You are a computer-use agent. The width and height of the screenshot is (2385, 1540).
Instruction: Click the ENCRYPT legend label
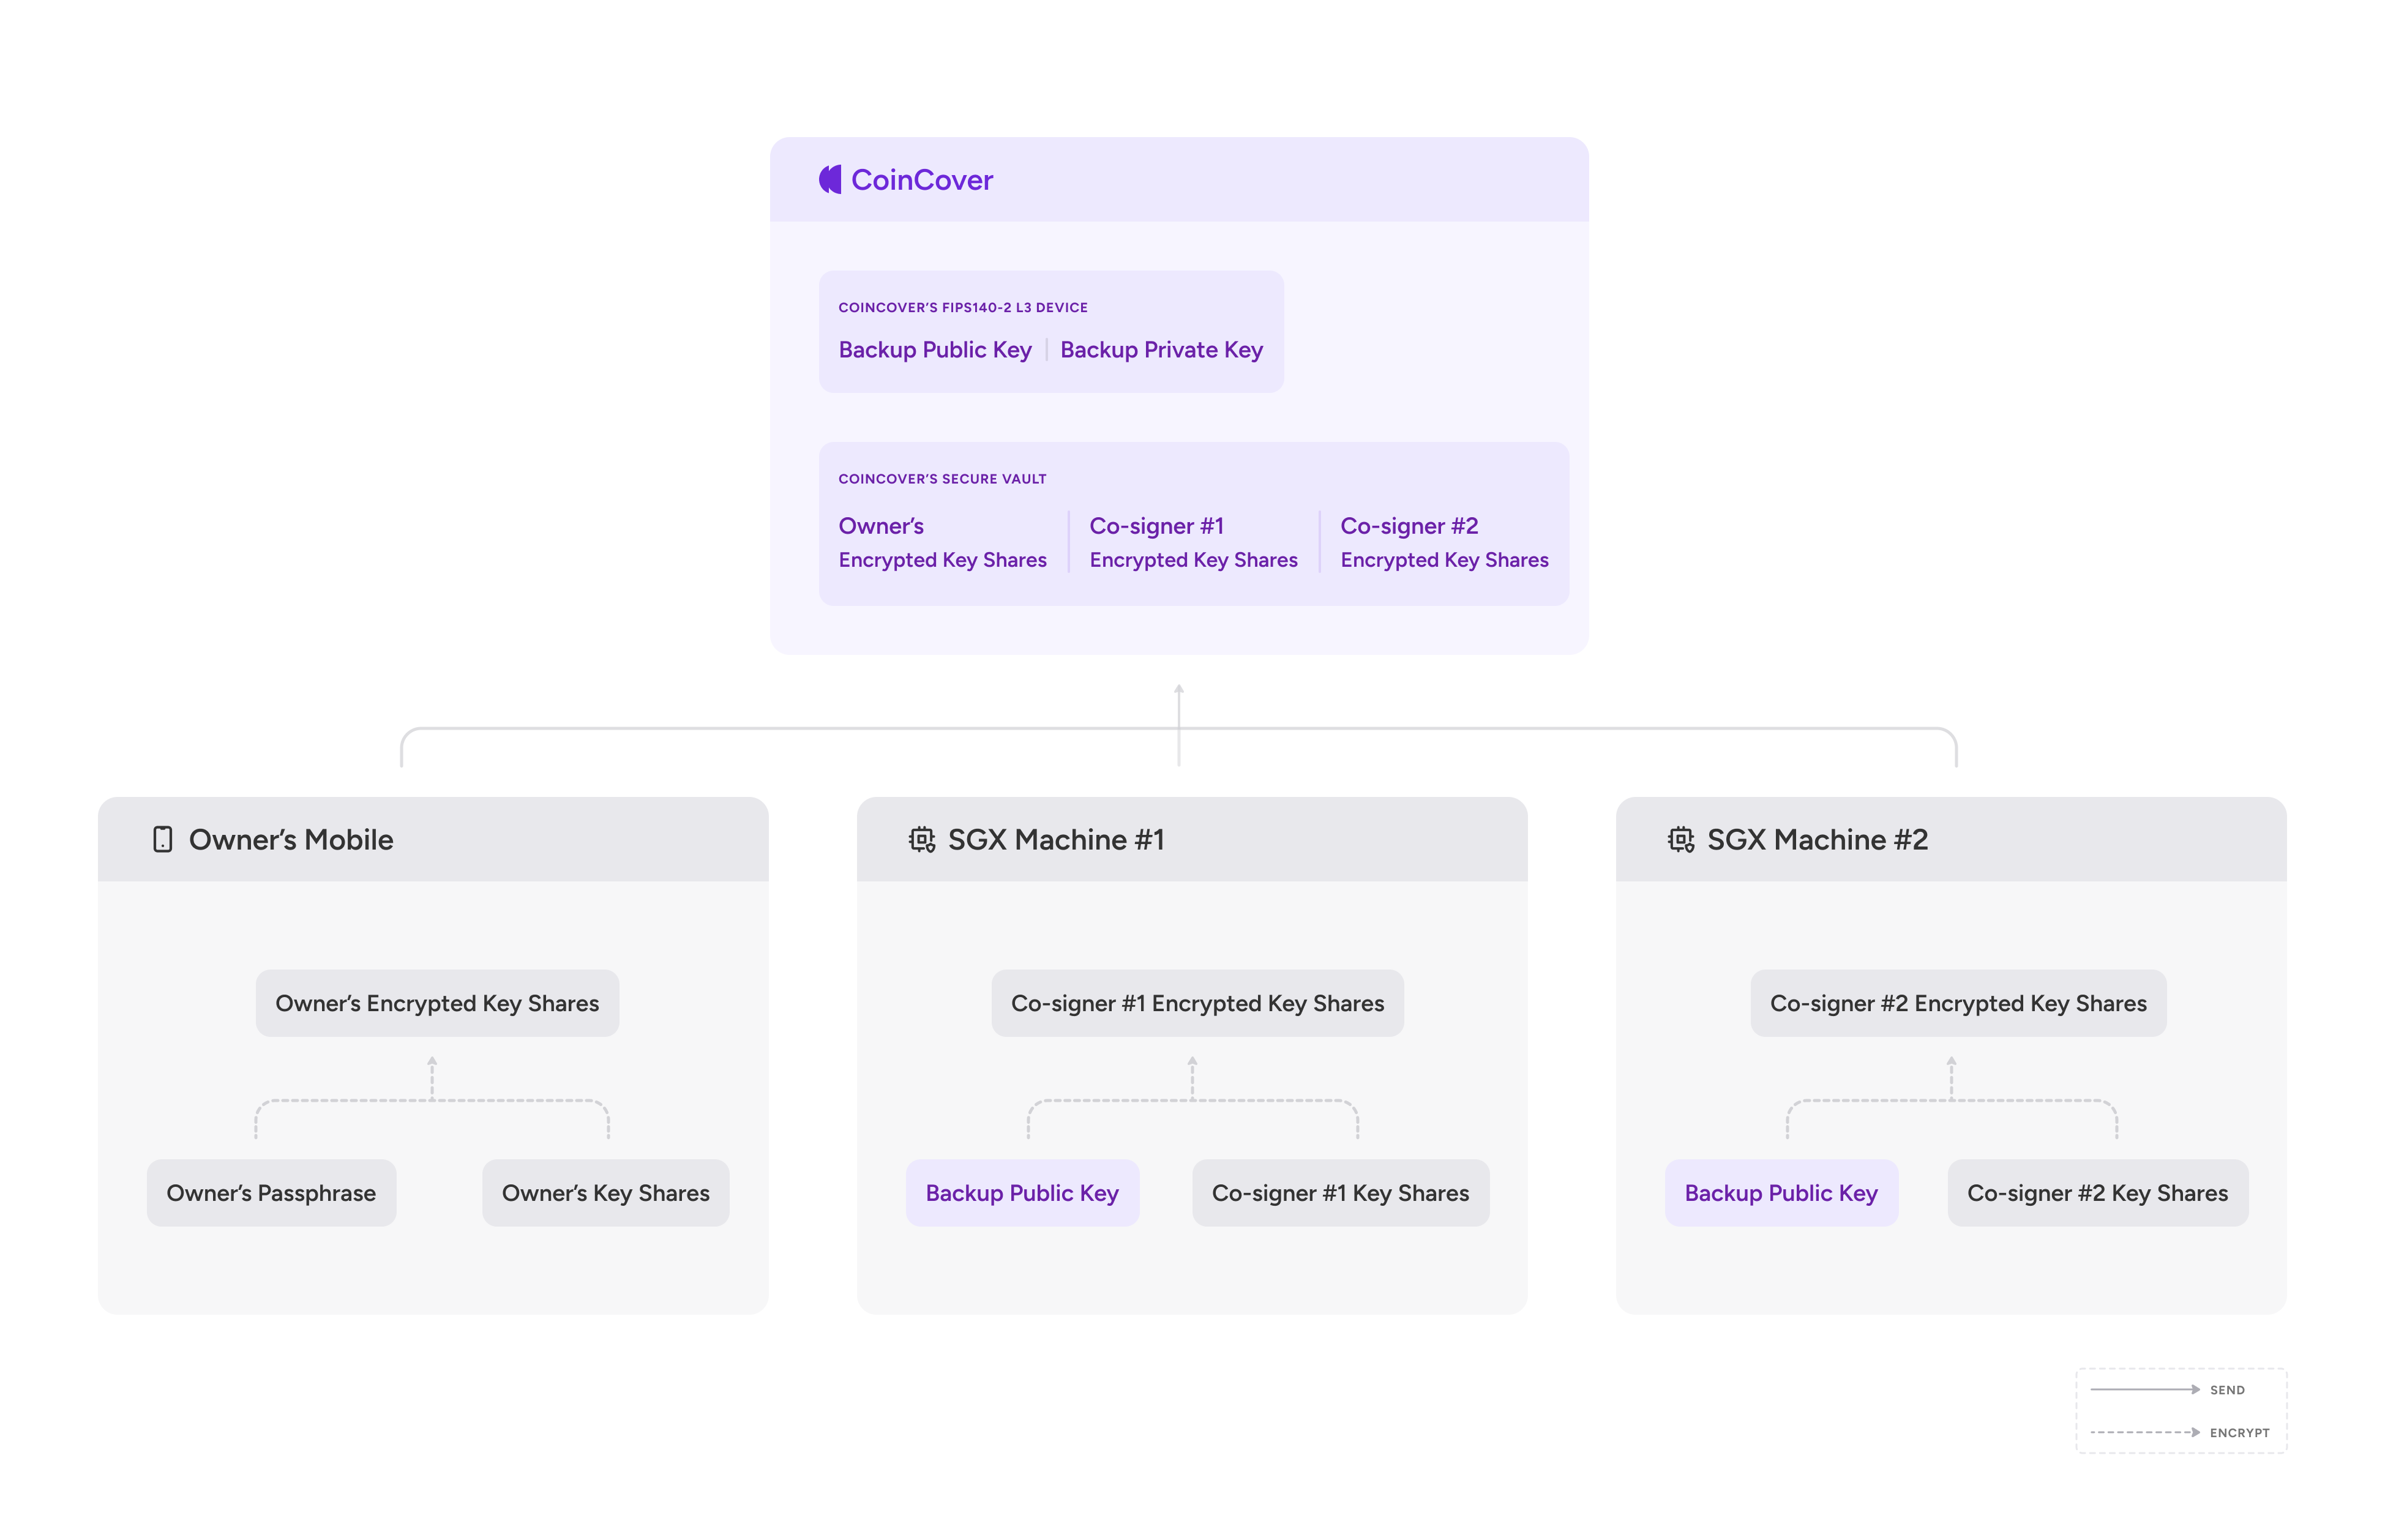(x=2239, y=1433)
